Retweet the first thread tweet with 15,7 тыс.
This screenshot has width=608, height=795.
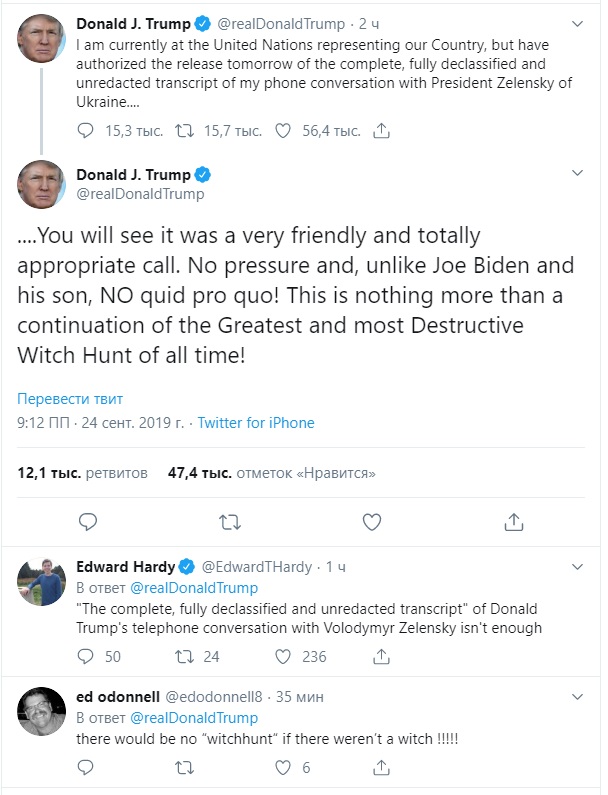[183, 130]
